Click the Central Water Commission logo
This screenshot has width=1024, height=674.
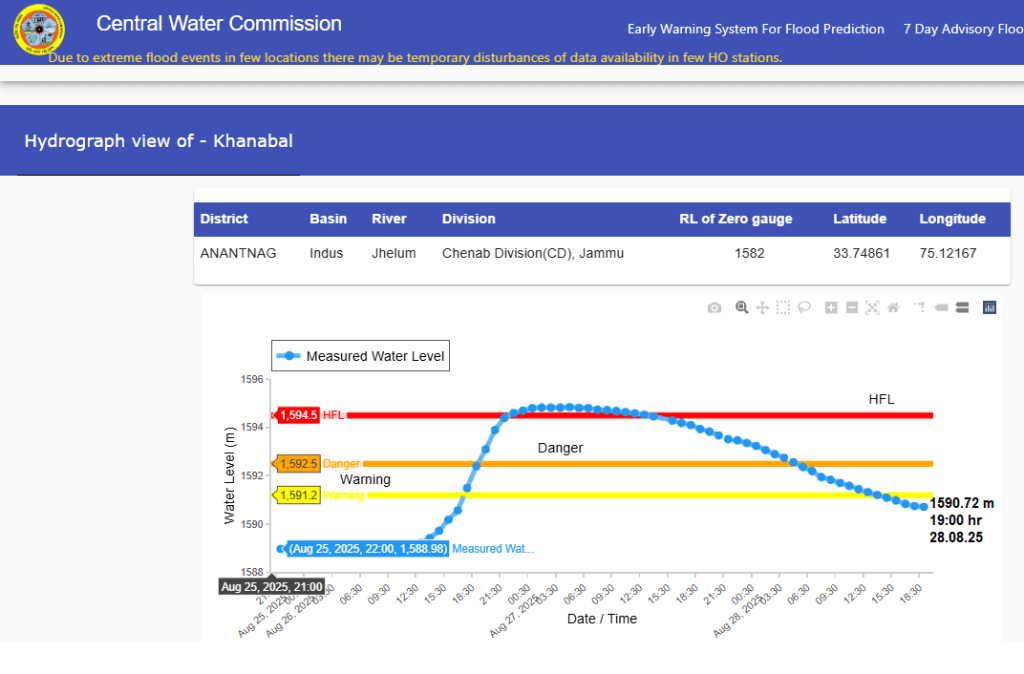click(x=38, y=30)
